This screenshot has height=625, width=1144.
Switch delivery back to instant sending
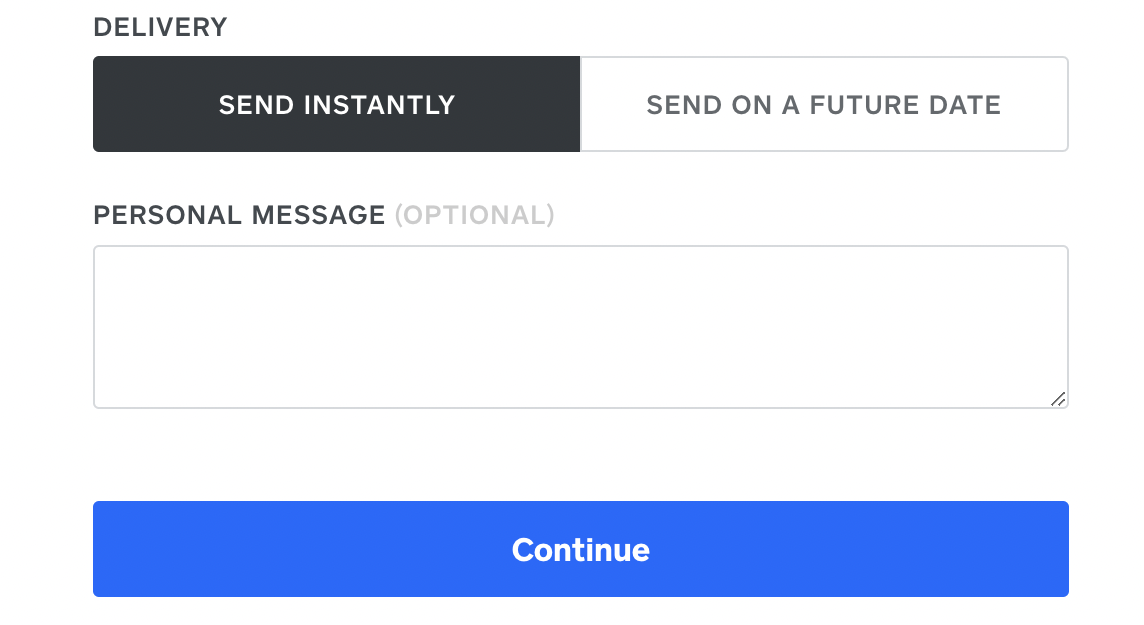(x=336, y=104)
